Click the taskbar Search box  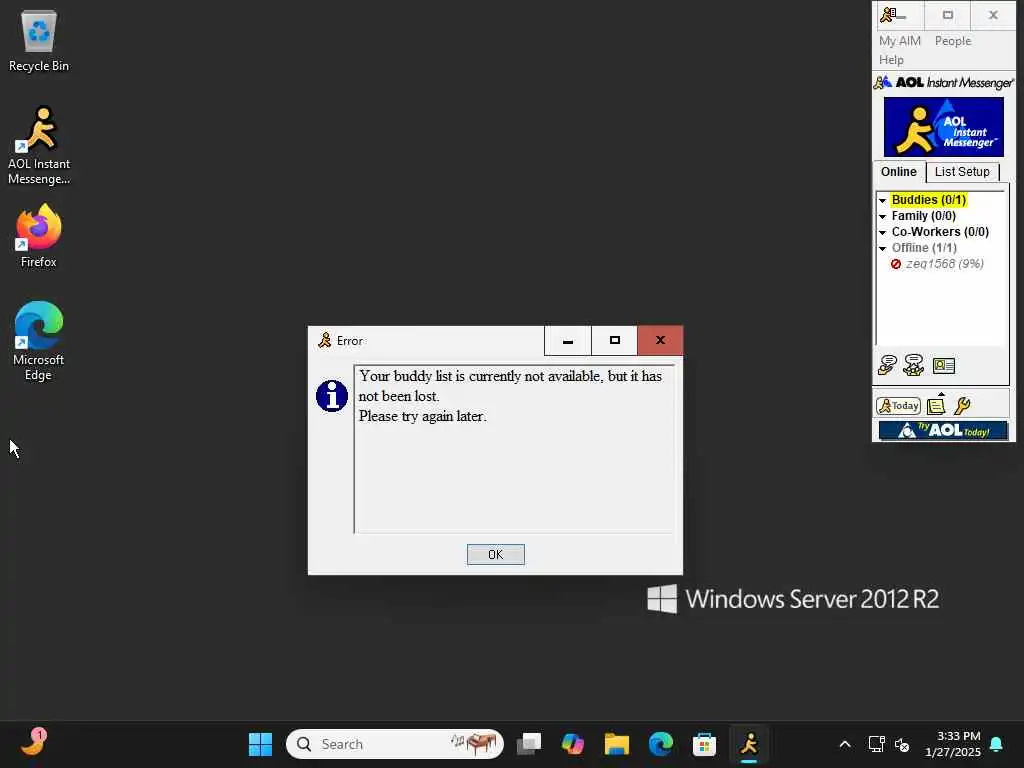[x=394, y=744]
